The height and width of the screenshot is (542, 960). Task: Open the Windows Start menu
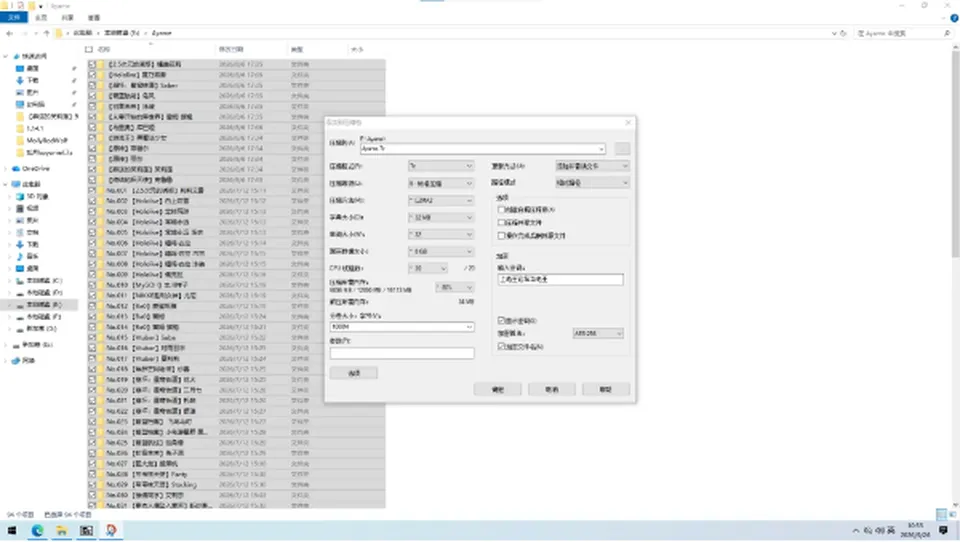point(12,530)
